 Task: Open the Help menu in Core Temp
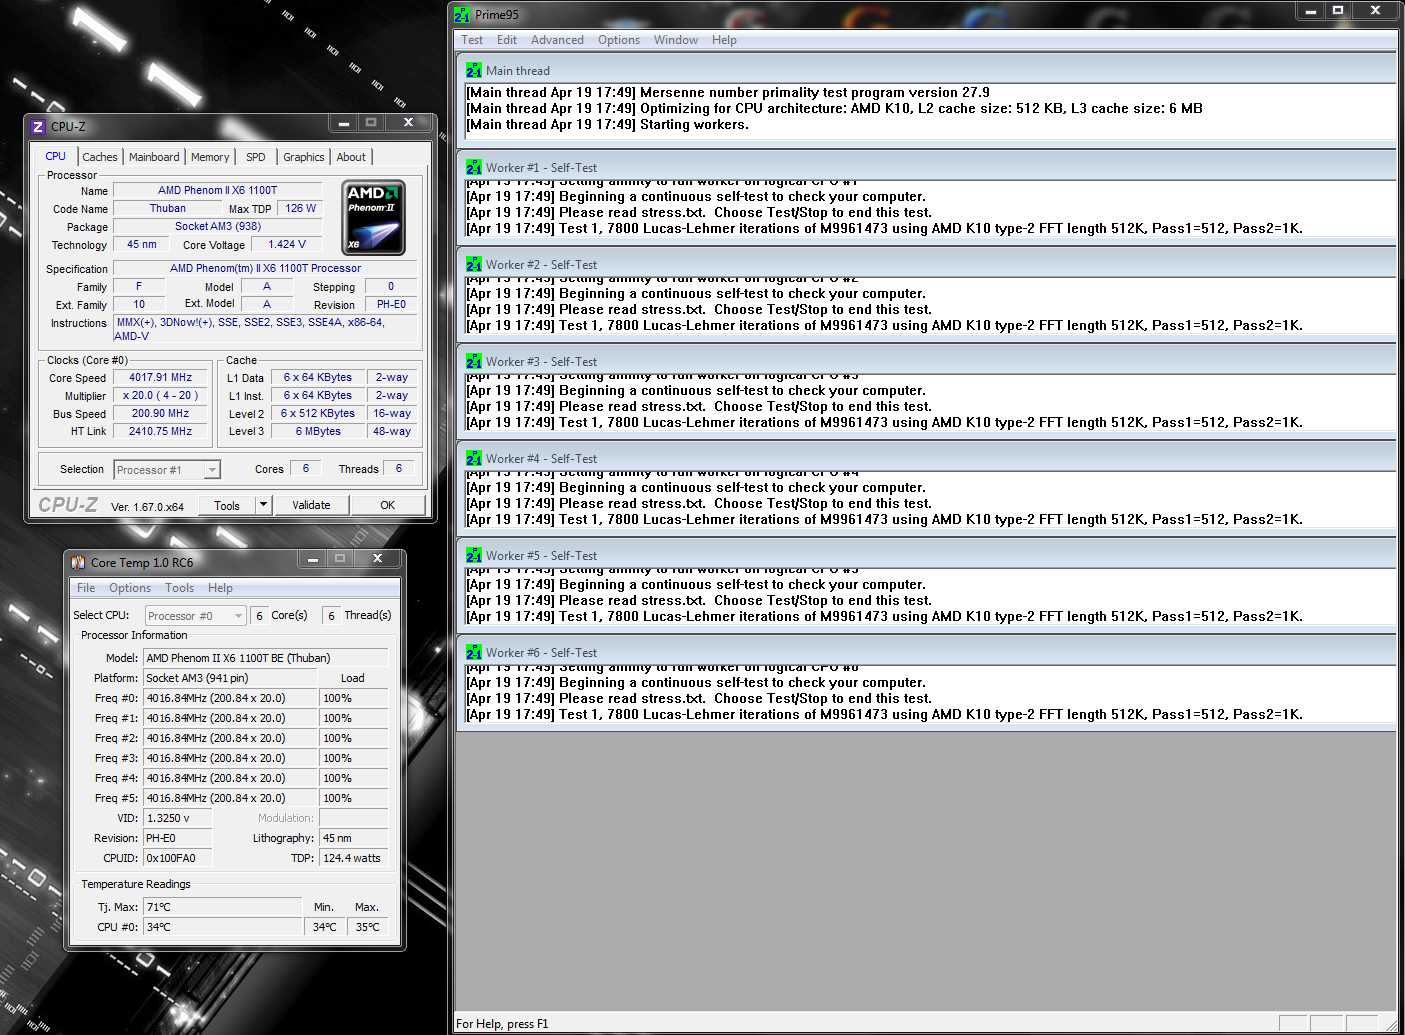pyautogui.click(x=220, y=588)
